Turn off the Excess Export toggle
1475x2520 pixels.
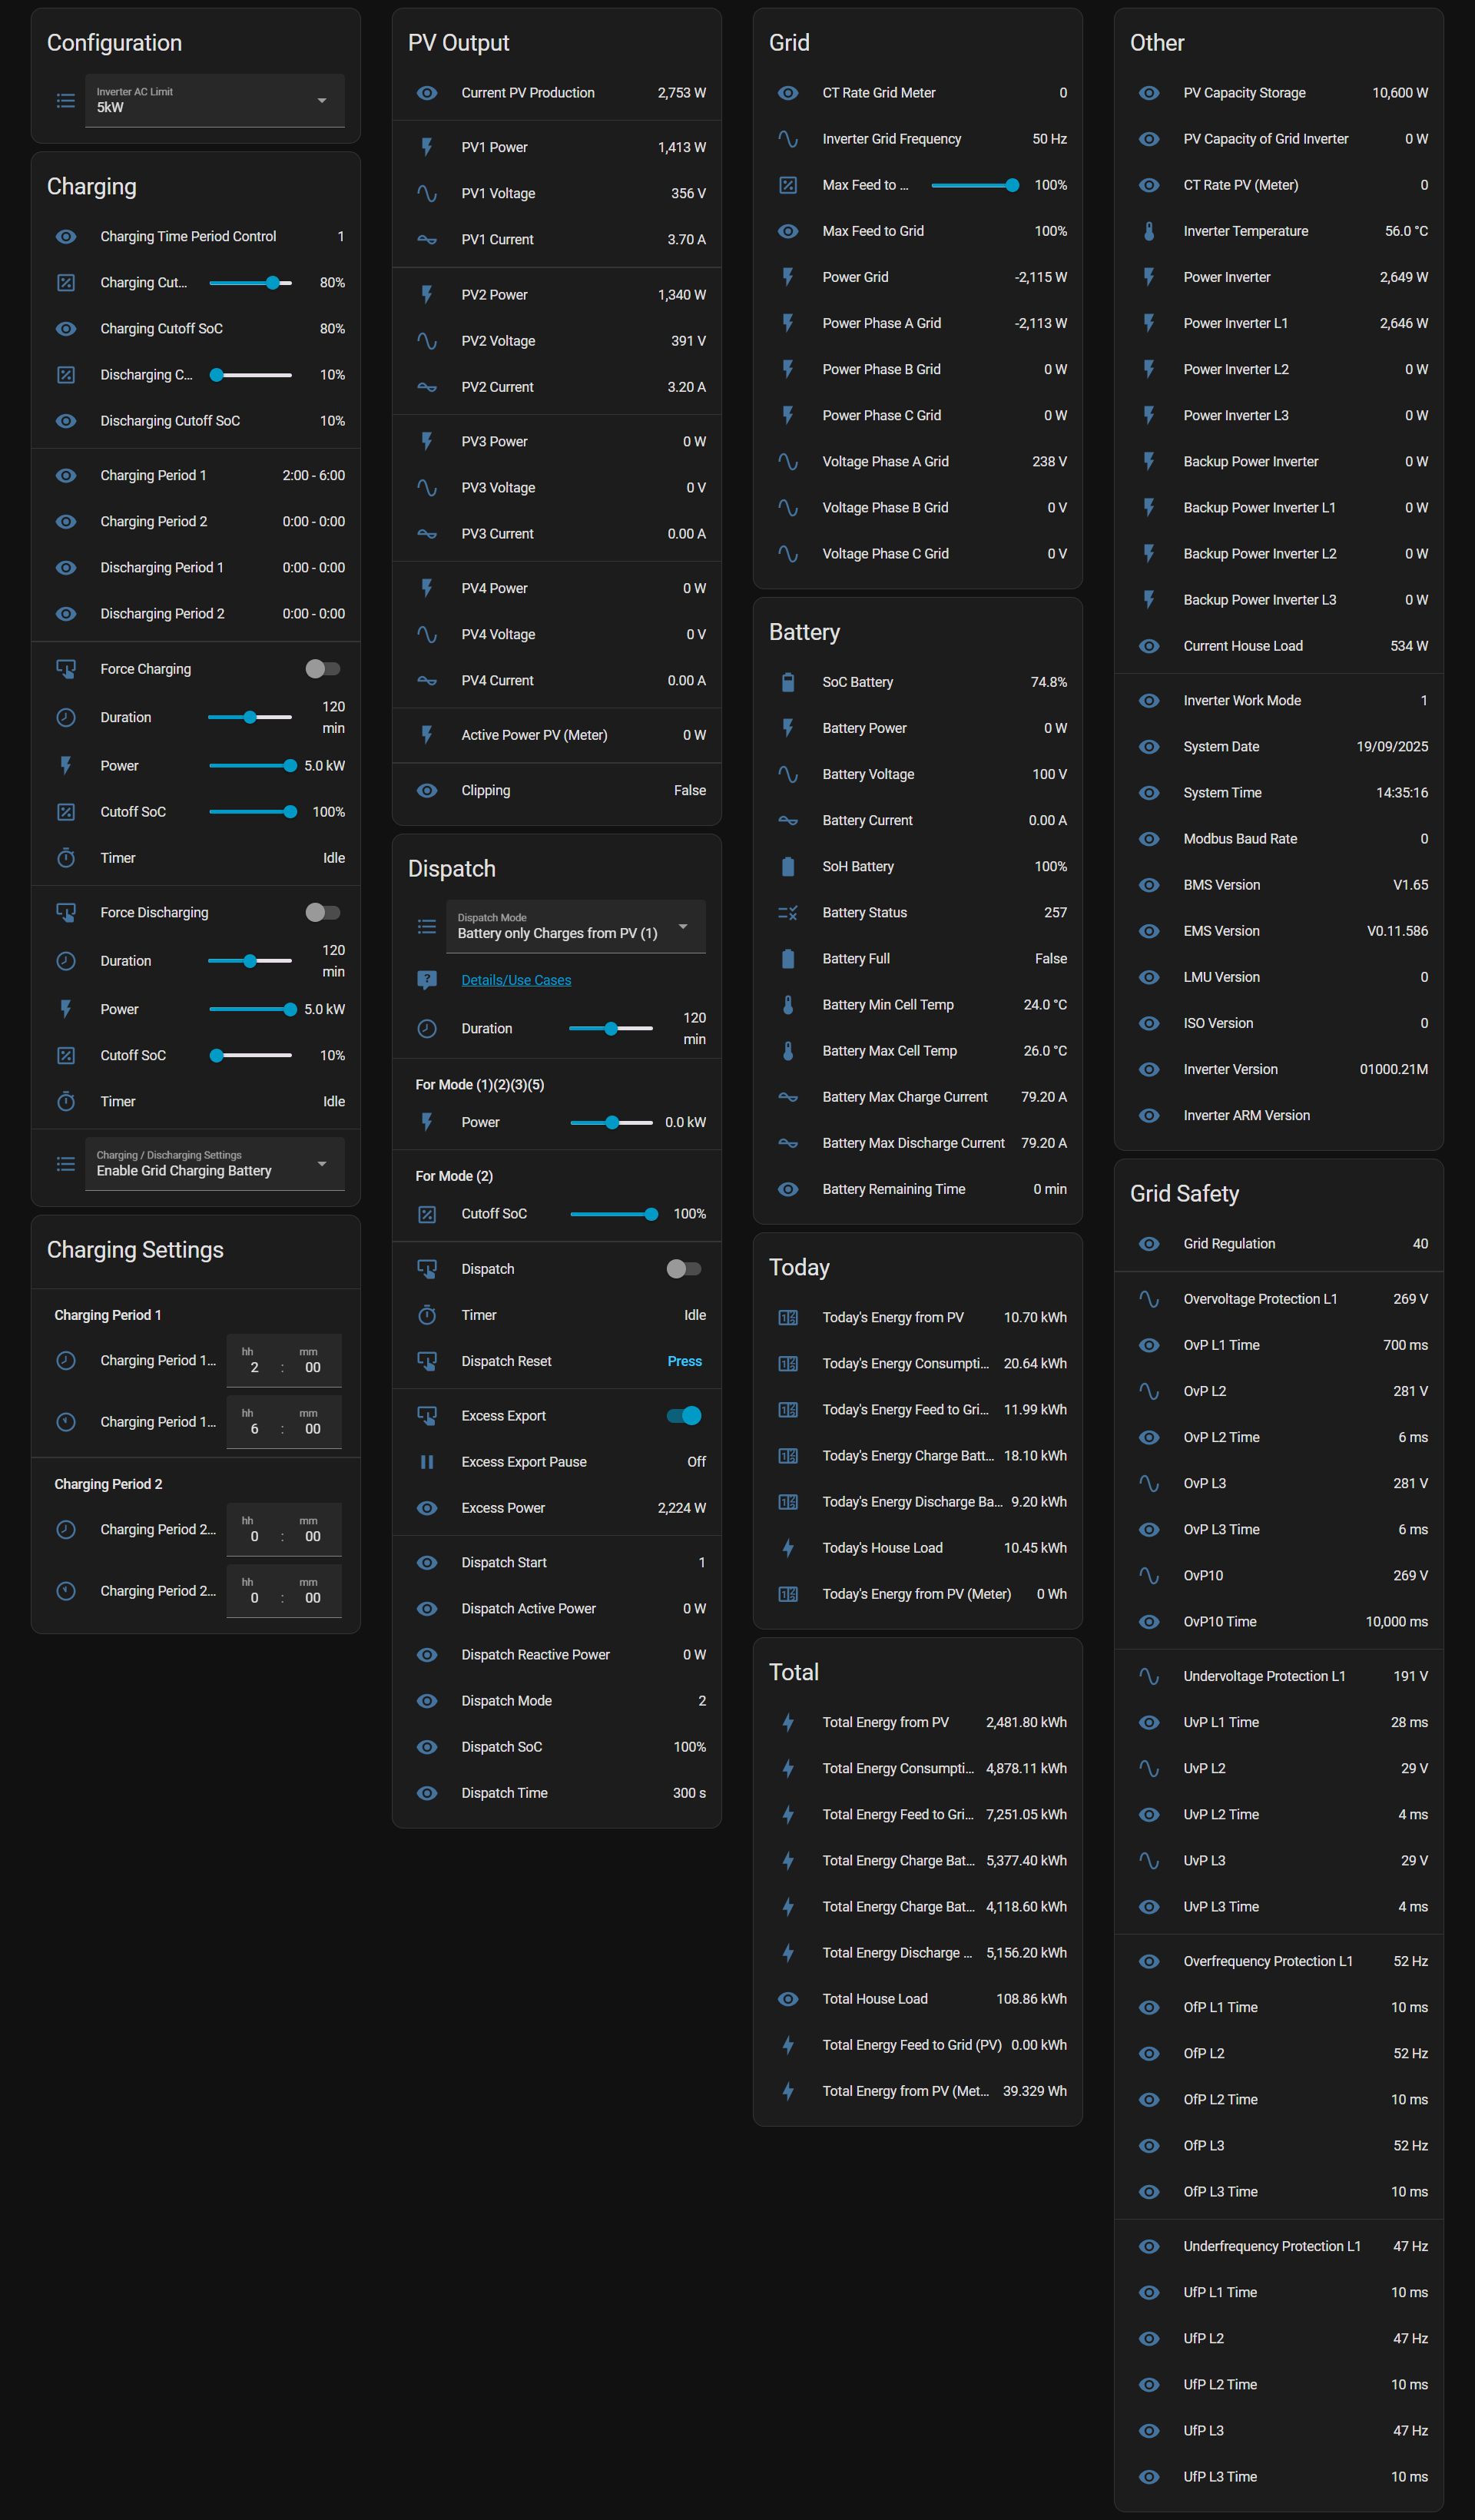click(684, 1415)
